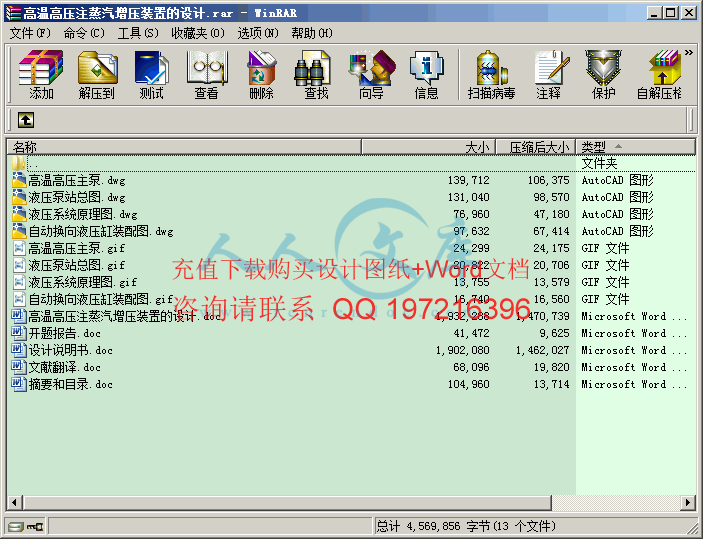Image resolution: width=703 pixels, height=539 pixels.
Task: Click the 扫描病毒 (Virus scan) icon
Action: [491, 74]
